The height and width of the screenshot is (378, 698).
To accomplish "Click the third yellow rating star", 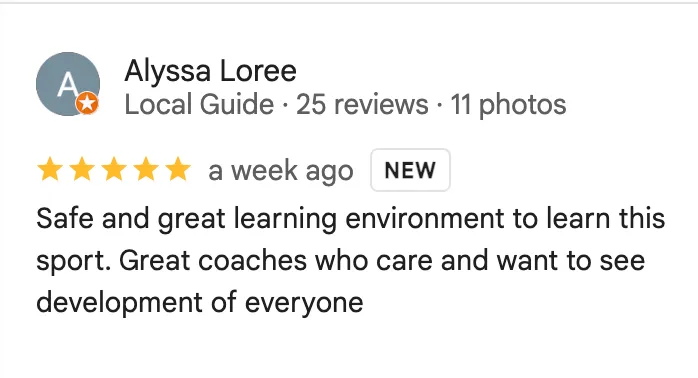I will point(114,169).
